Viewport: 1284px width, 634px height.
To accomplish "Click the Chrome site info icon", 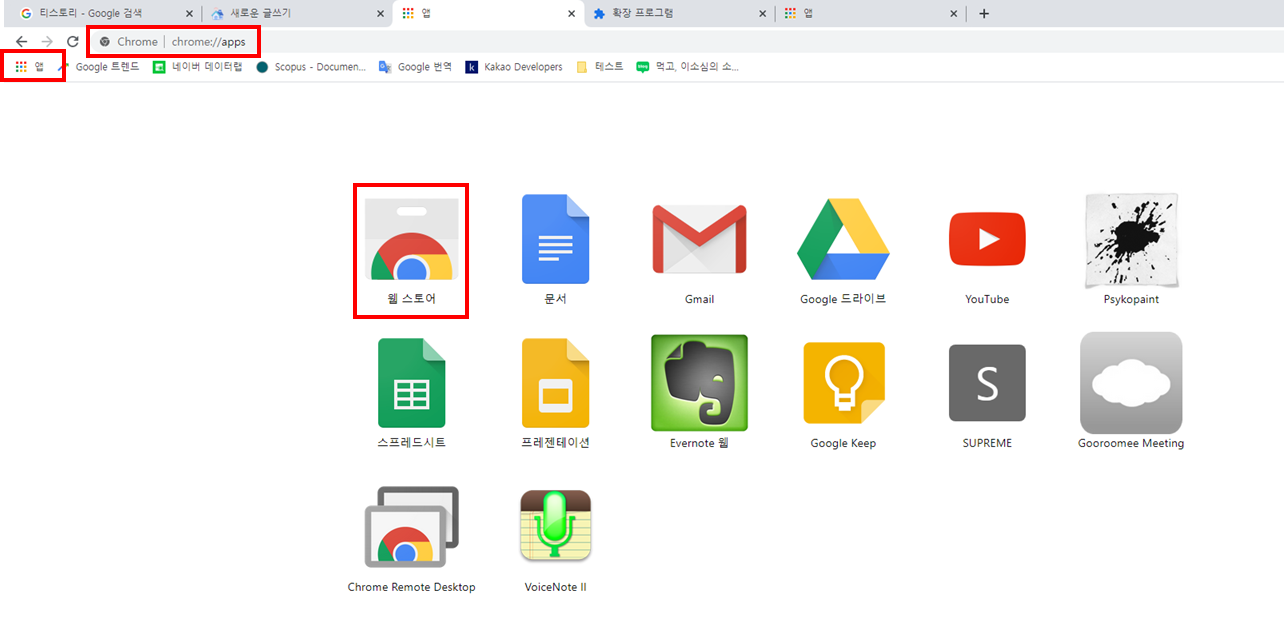I will click(x=105, y=42).
